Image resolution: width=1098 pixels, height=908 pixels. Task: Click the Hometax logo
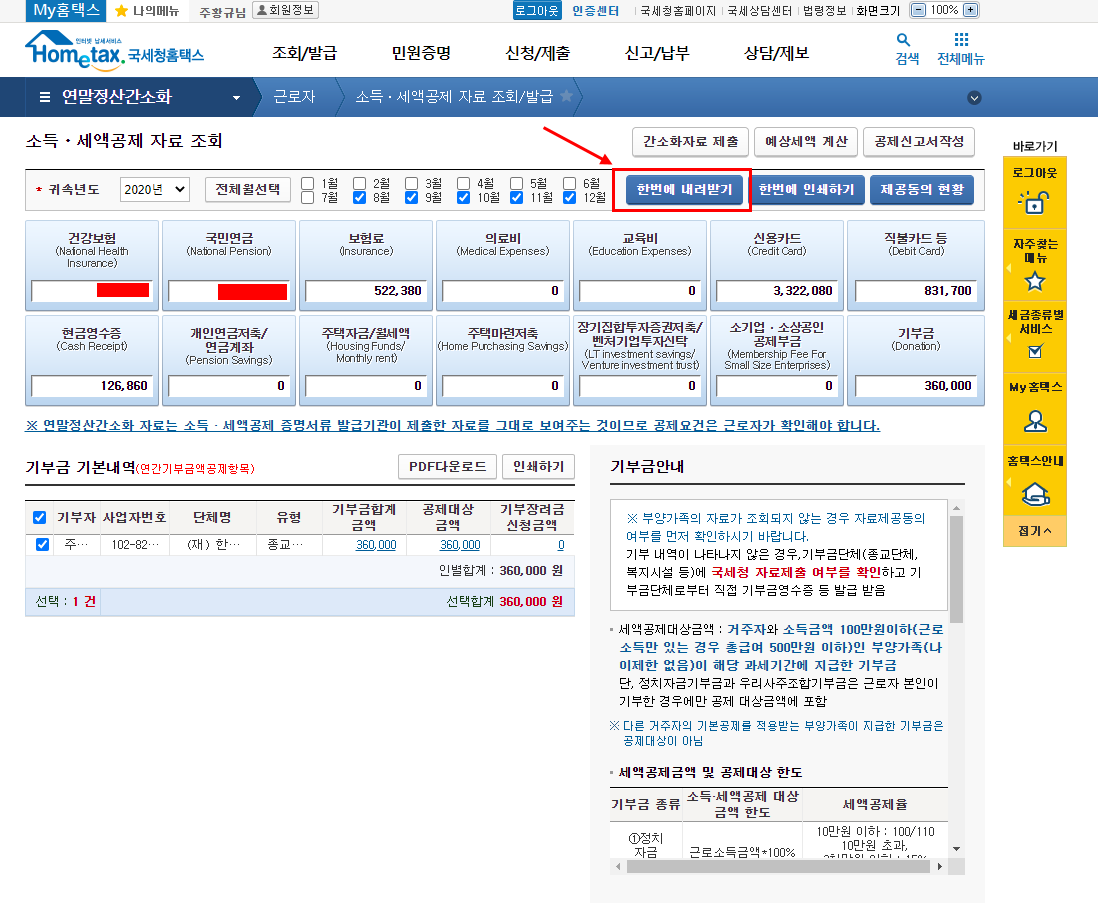coord(114,50)
